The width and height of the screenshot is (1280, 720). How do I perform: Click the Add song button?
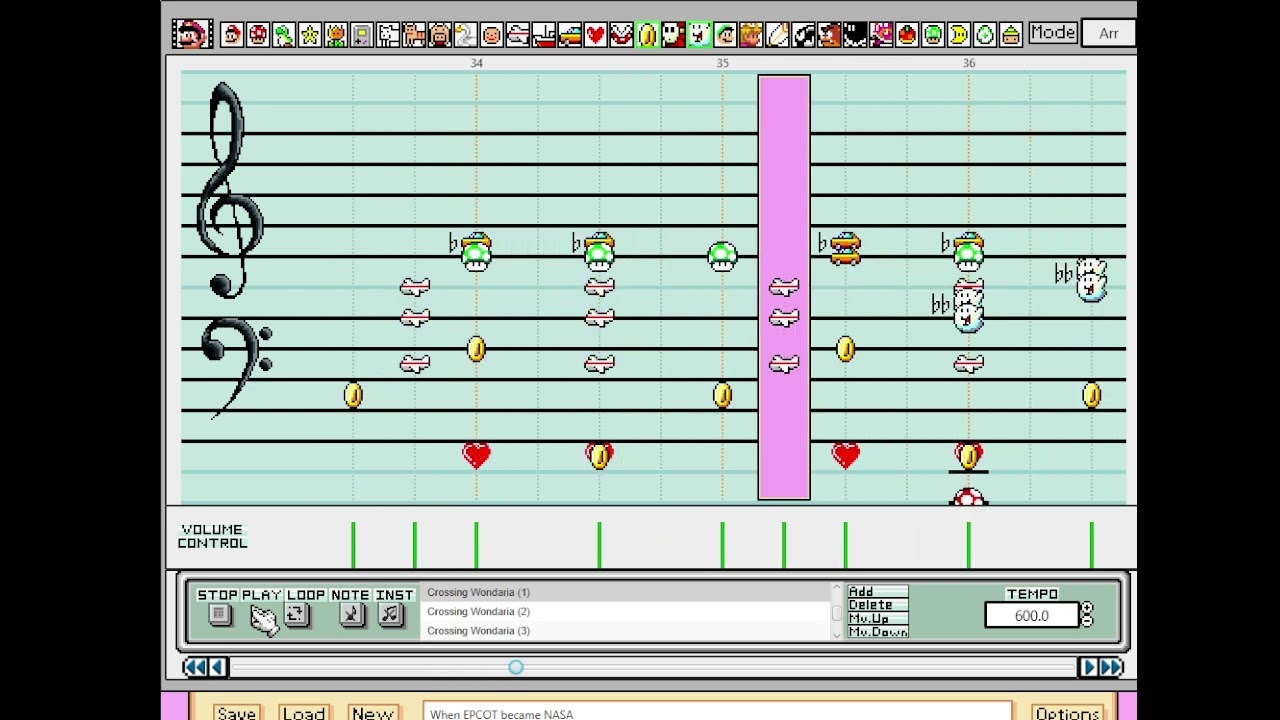point(878,592)
